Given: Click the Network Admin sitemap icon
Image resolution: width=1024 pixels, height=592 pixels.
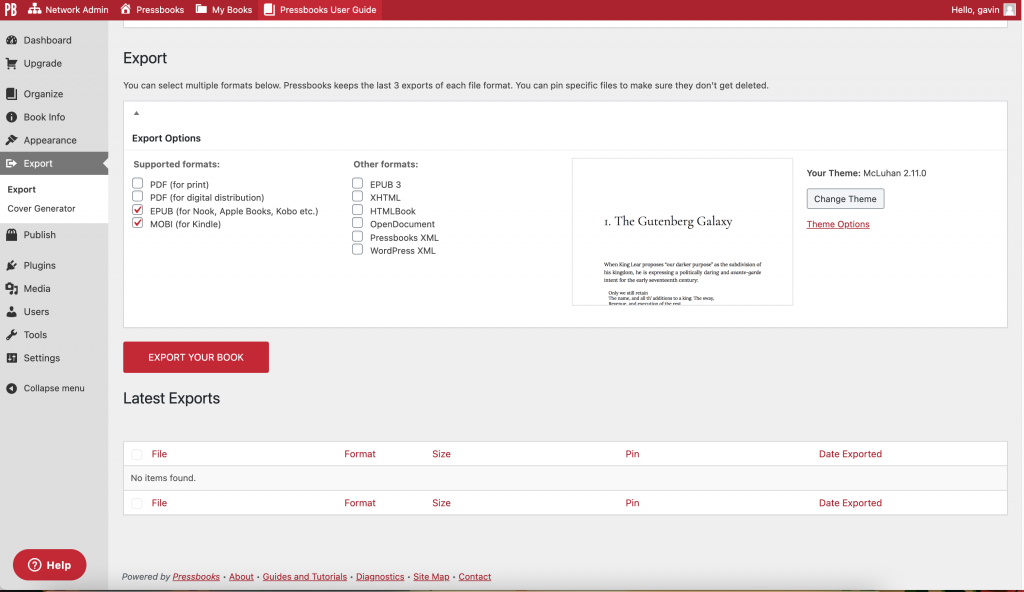Looking at the screenshot, I should tap(34, 9).
